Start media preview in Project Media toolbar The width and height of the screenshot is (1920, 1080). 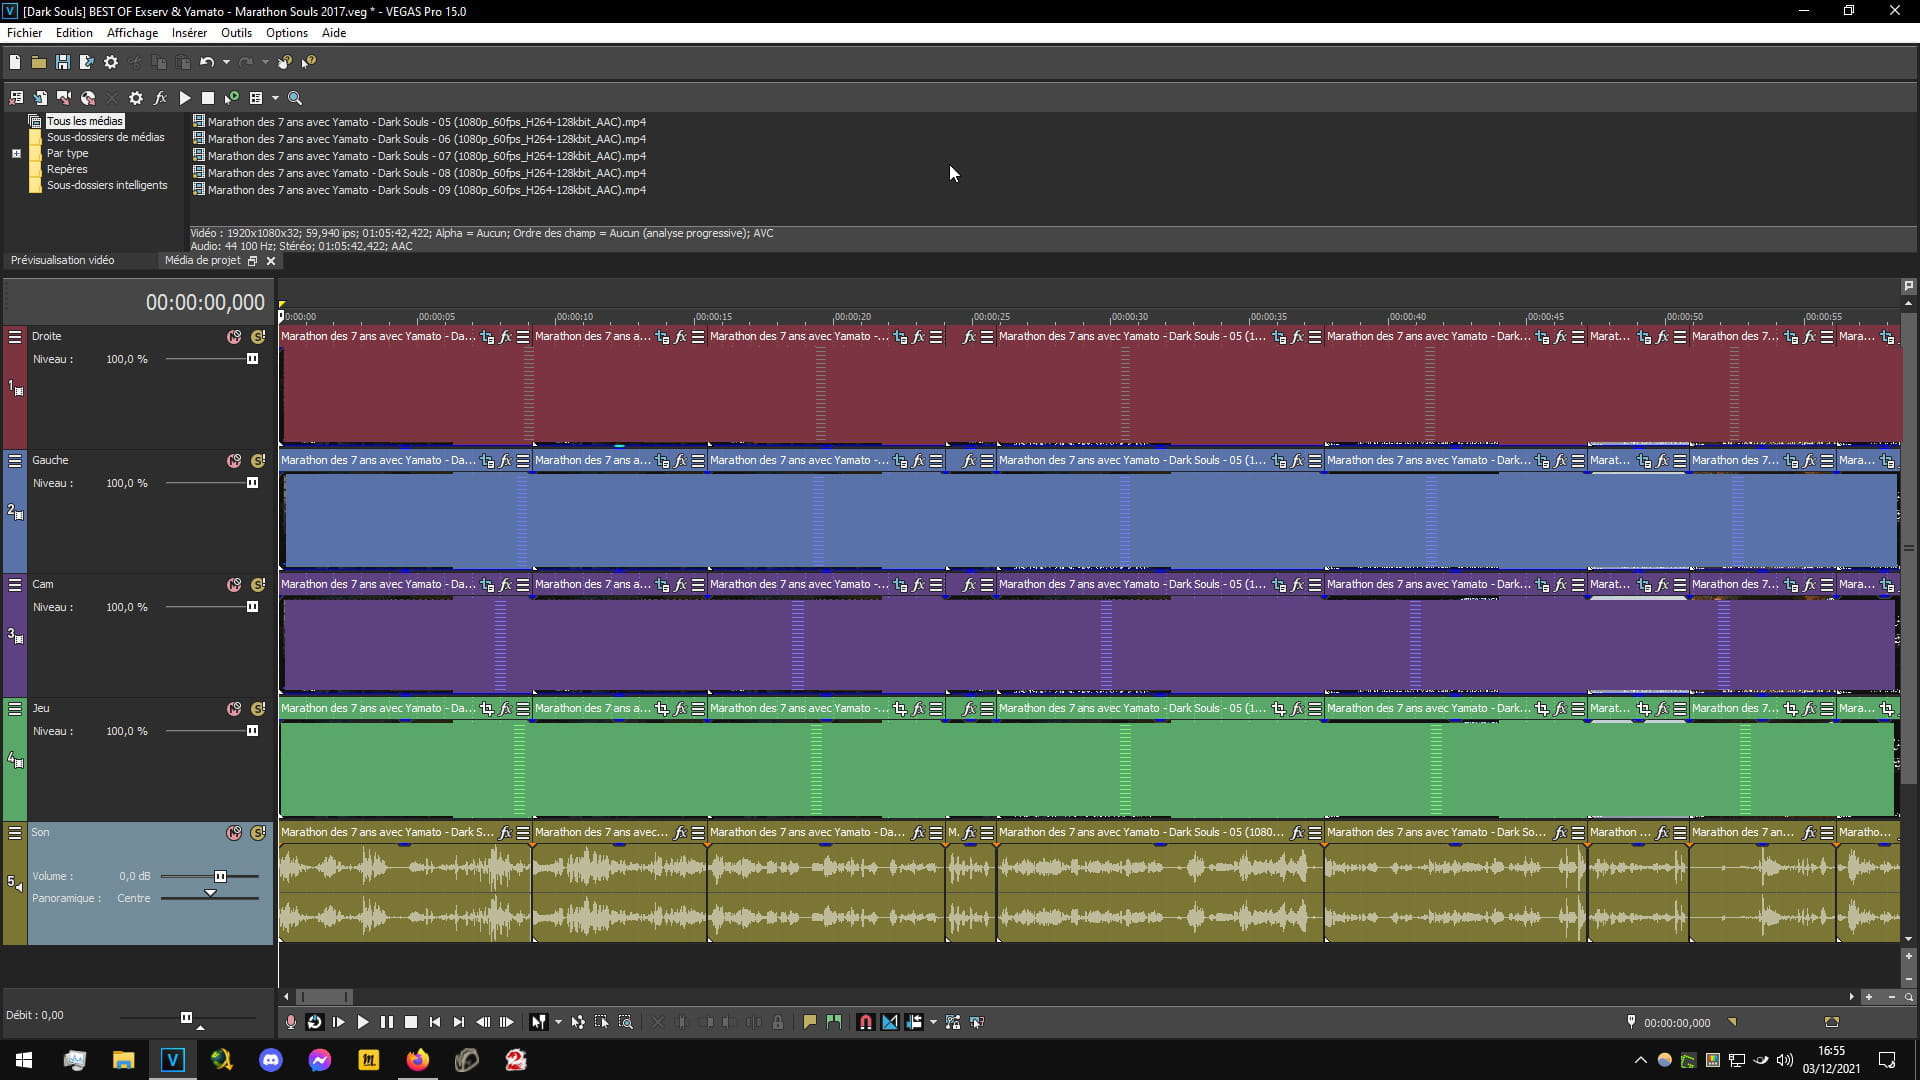pyautogui.click(x=185, y=98)
